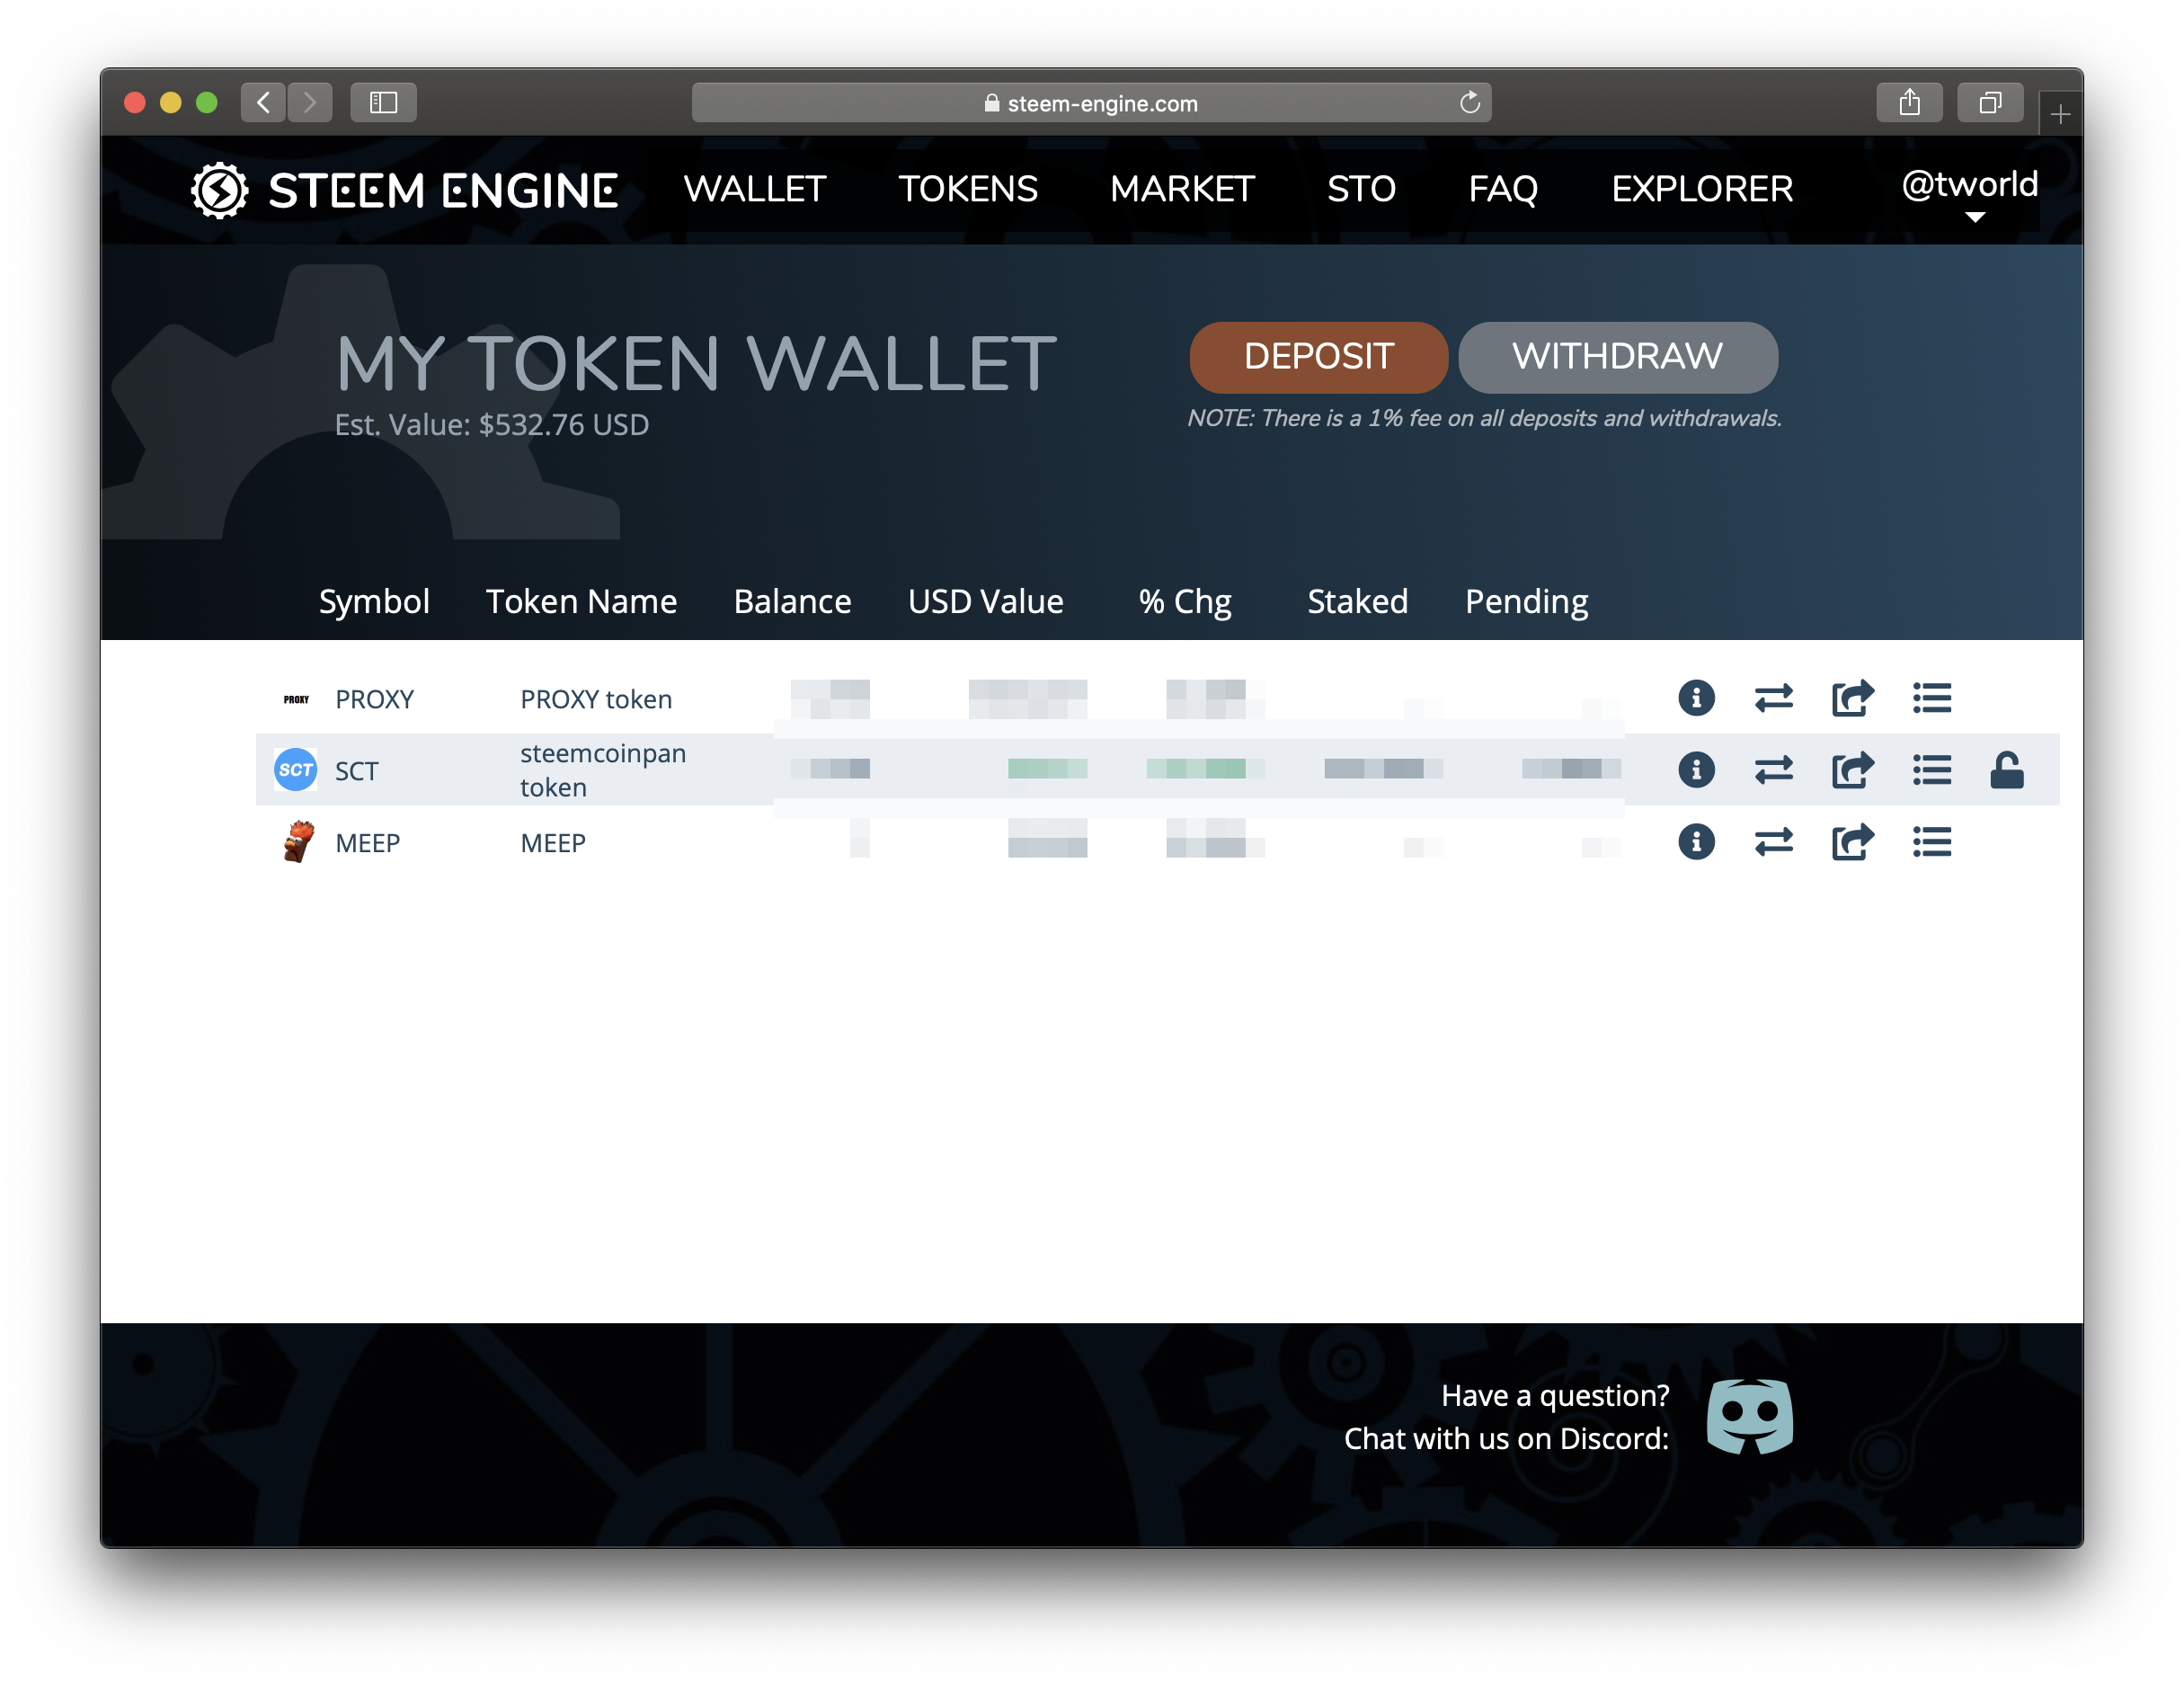Click the unlock stake icon for SCT

point(2007,770)
